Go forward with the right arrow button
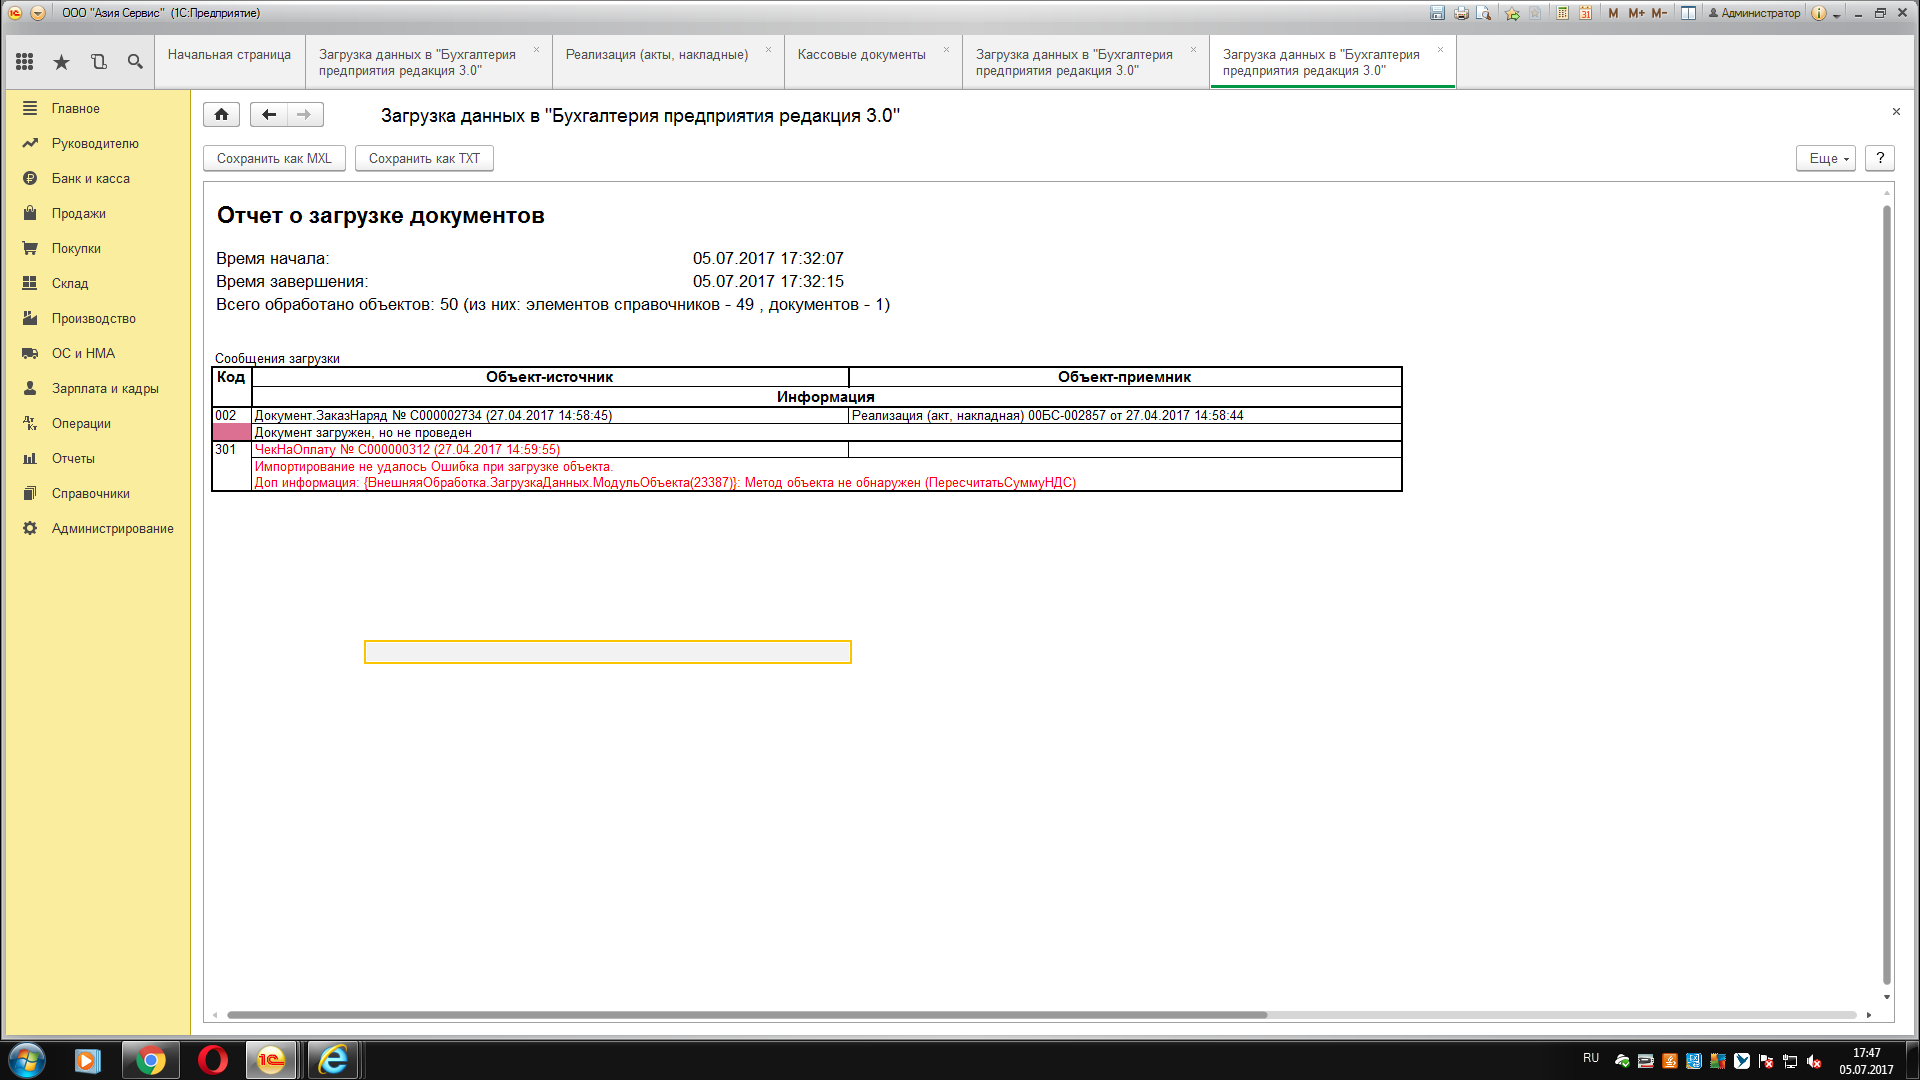 (x=305, y=114)
